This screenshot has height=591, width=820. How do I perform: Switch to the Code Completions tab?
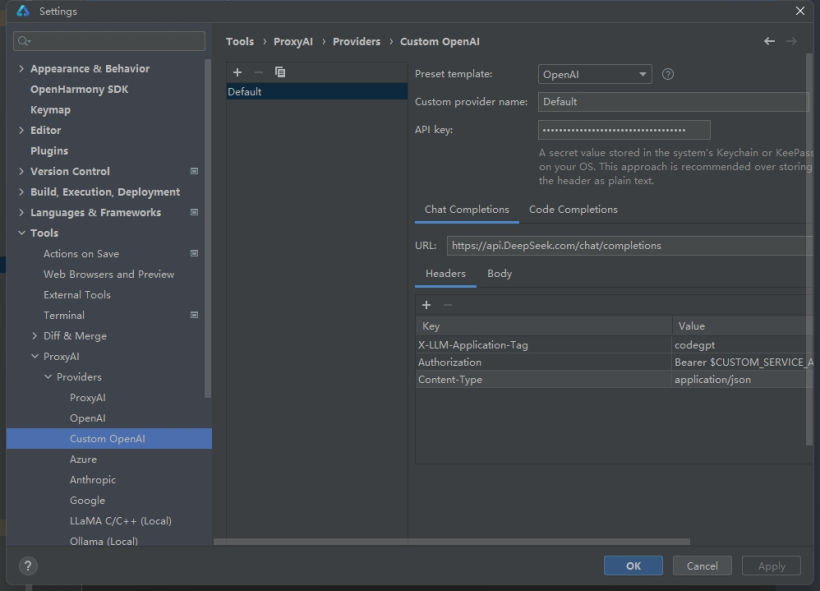point(573,210)
